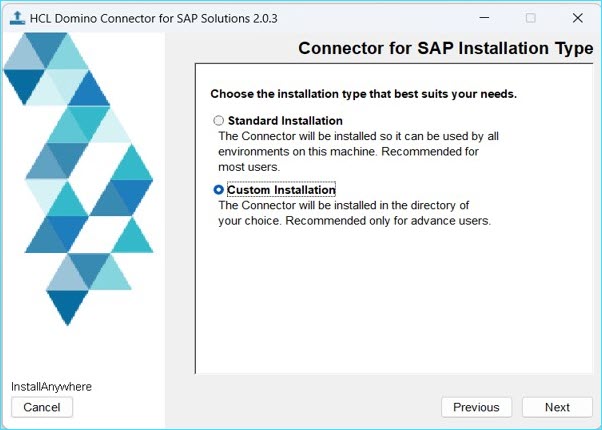Proceed by clicking Next
The height and width of the screenshot is (430, 602).
(557, 407)
